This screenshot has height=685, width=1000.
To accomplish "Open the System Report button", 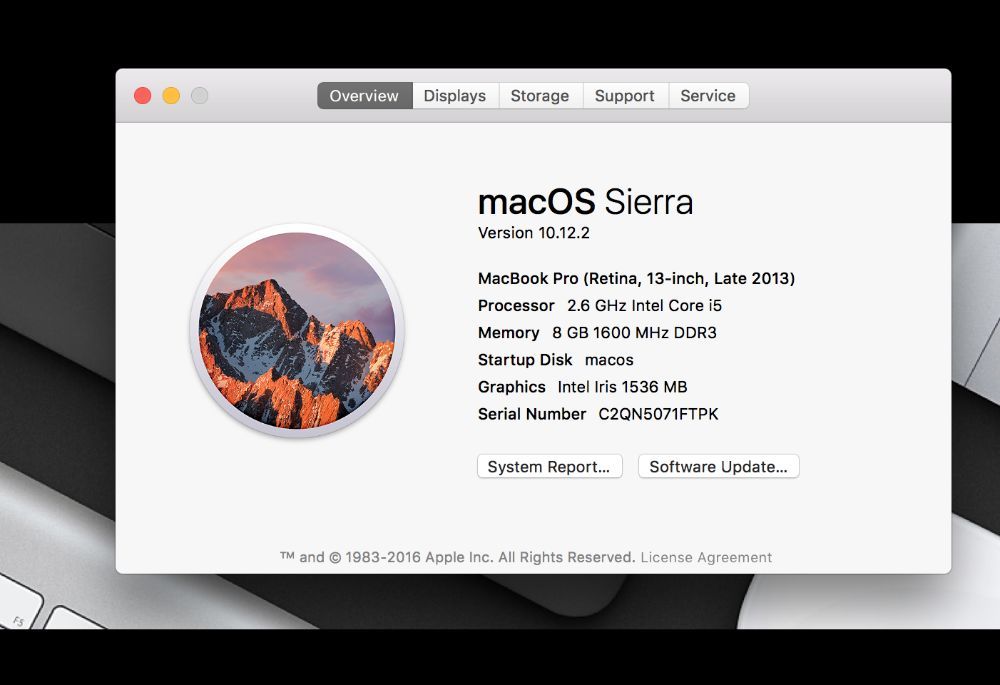I will pos(549,466).
